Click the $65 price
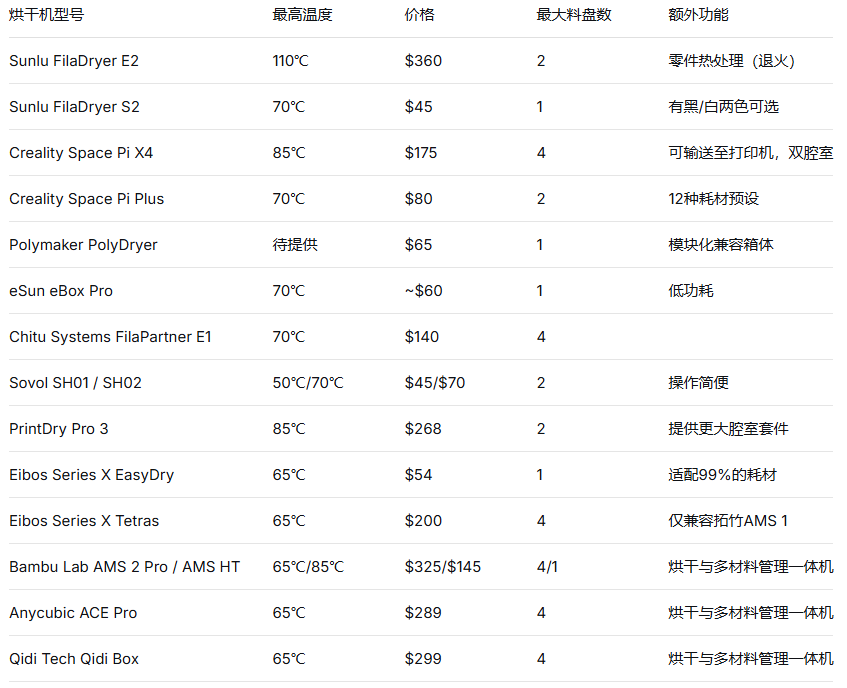The height and width of the screenshot is (688, 847). click(419, 245)
